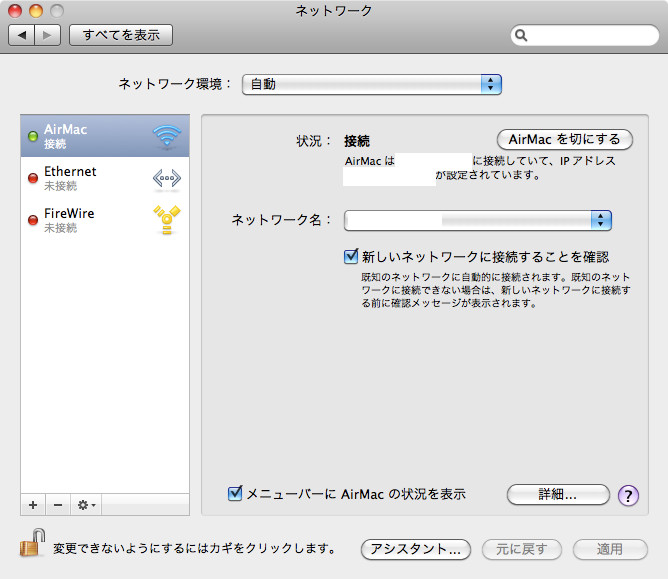Image resolution: width=668 pixels, height=579 pixels.
Task: Open the 詳細... advanced settings
Action: pyautogui.click(x=558, y=494)
